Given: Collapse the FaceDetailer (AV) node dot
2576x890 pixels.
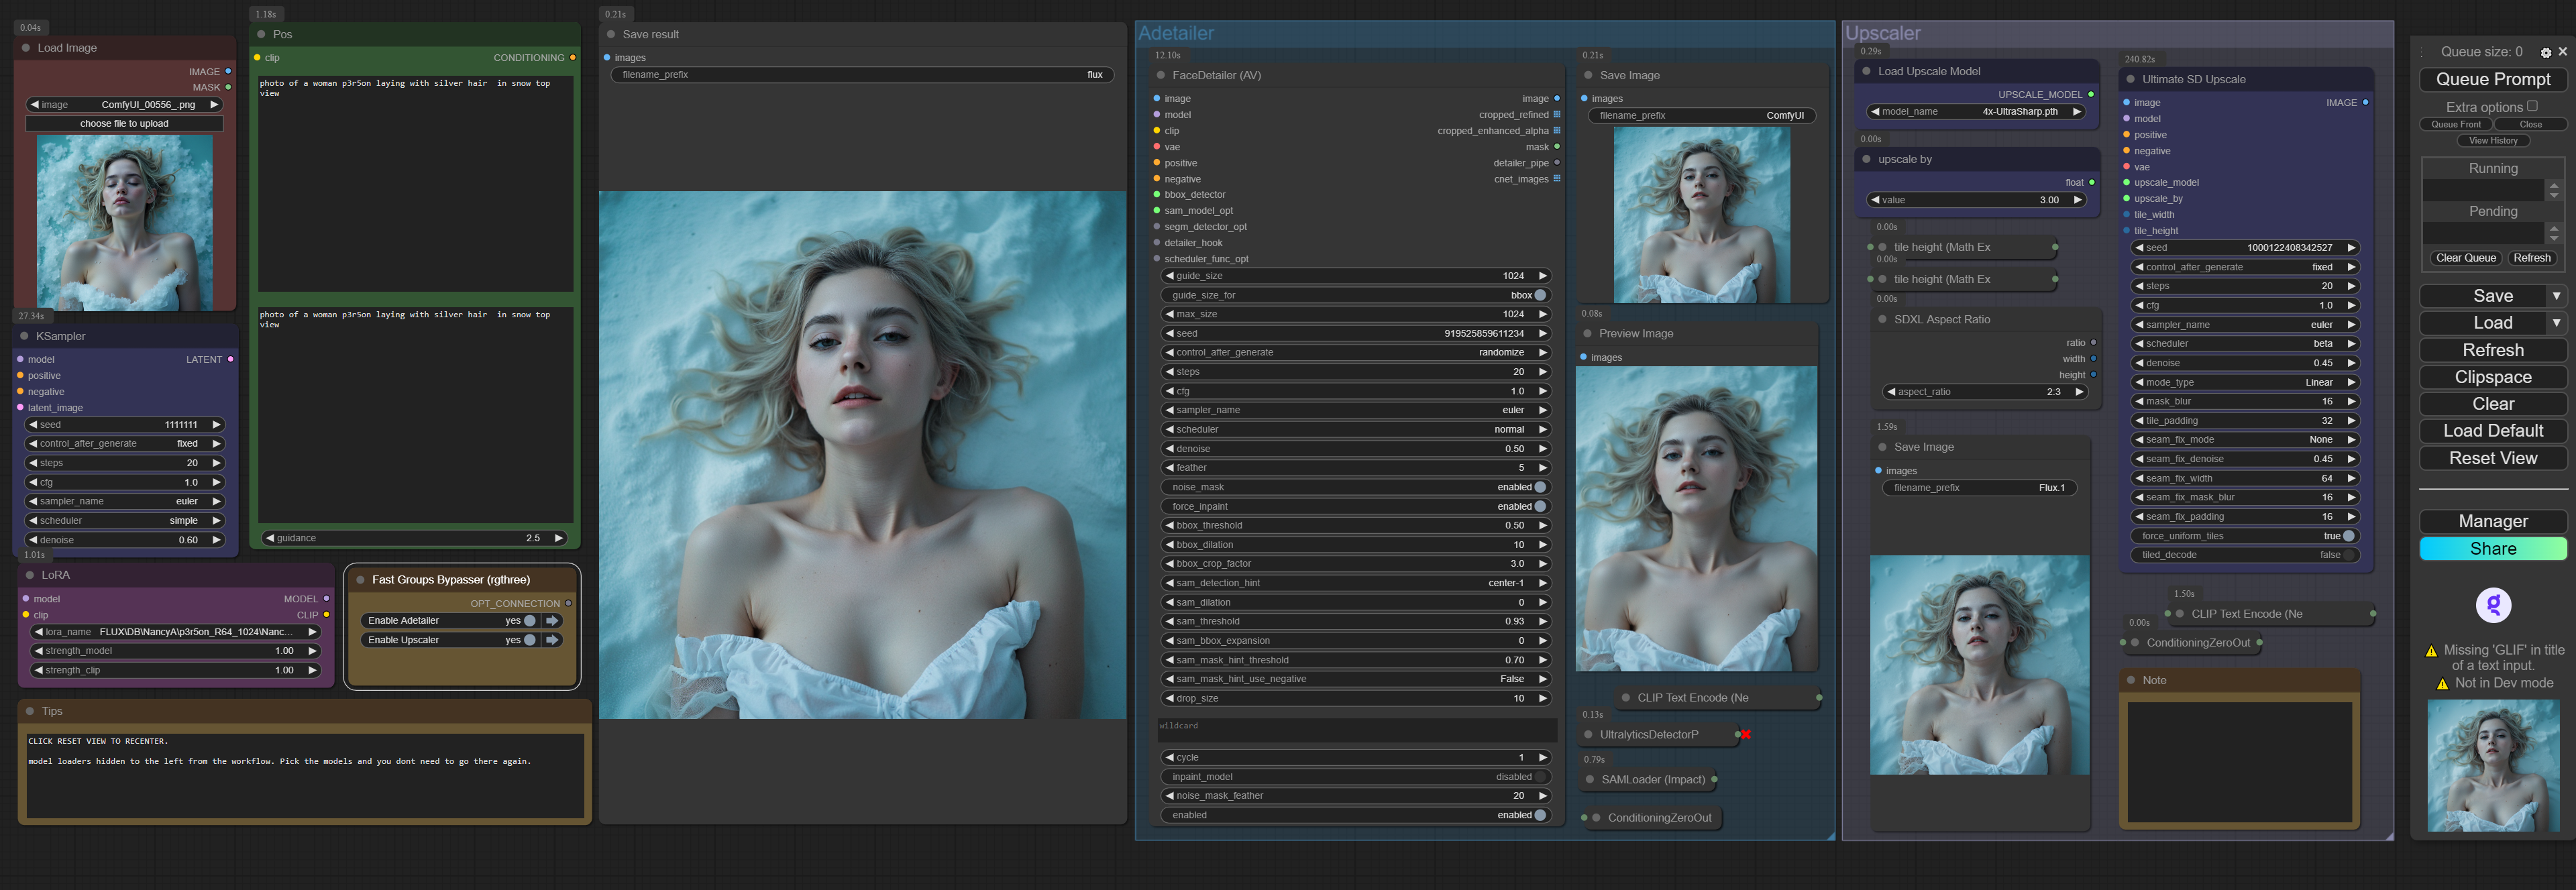Looking at the screenshot, I should coord(1161,76).
